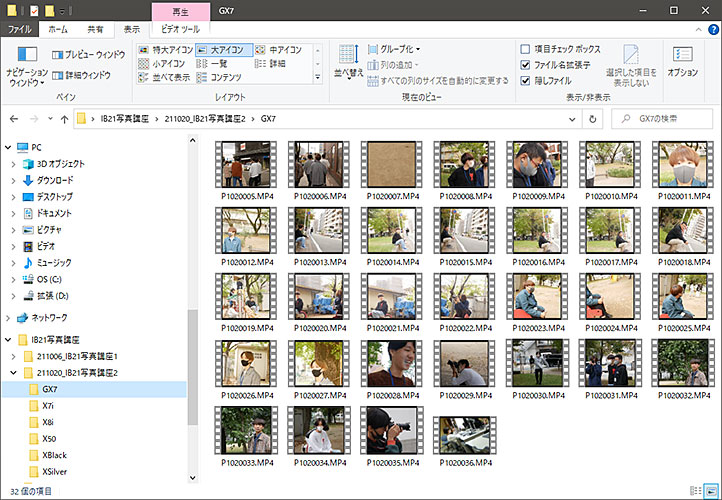
Task: Open the グループ化 dropdown
Action: click(400, 49)
